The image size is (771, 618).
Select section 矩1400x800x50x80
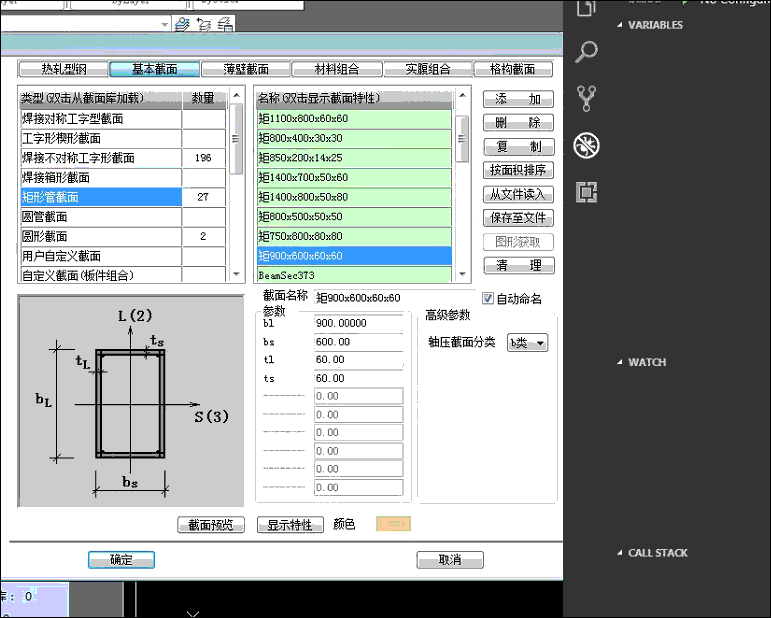(354, 197)
